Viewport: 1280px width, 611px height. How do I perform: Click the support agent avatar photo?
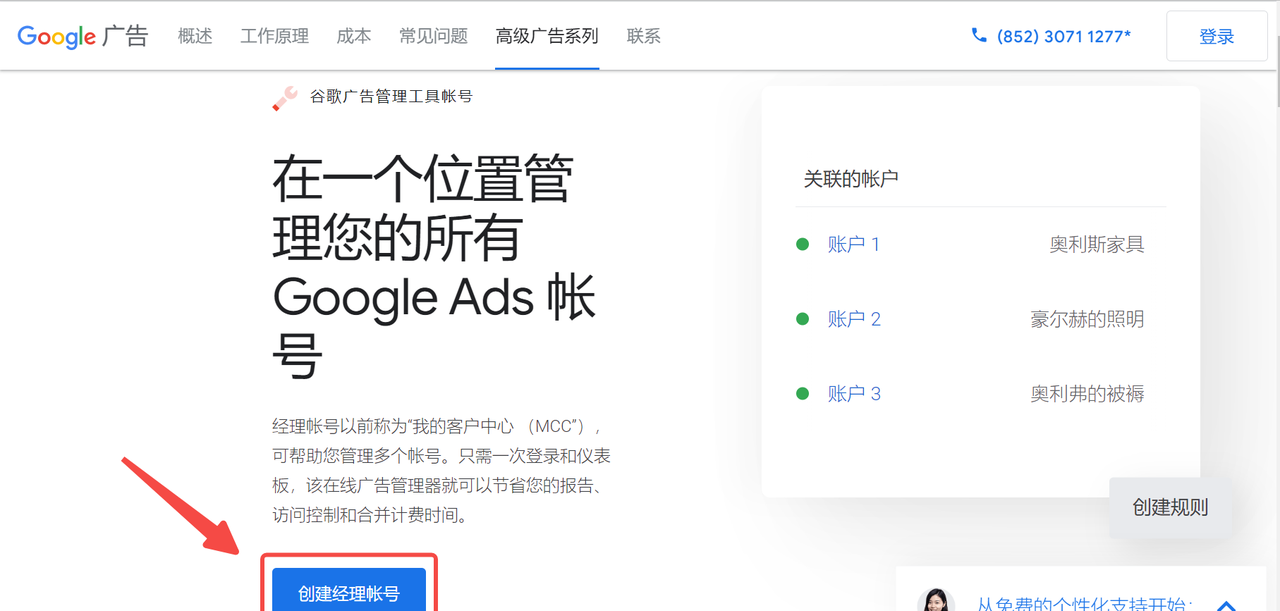coord(937,599)
